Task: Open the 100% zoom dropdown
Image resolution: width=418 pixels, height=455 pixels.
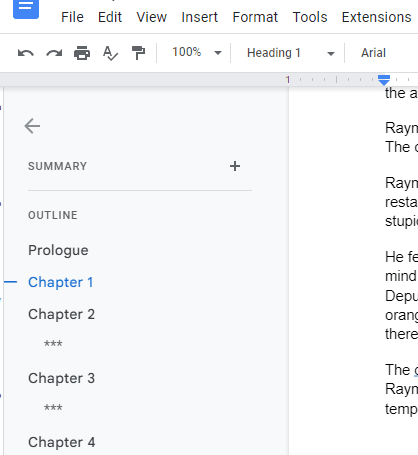Action: pyautogui.click(x=197, y=52)
